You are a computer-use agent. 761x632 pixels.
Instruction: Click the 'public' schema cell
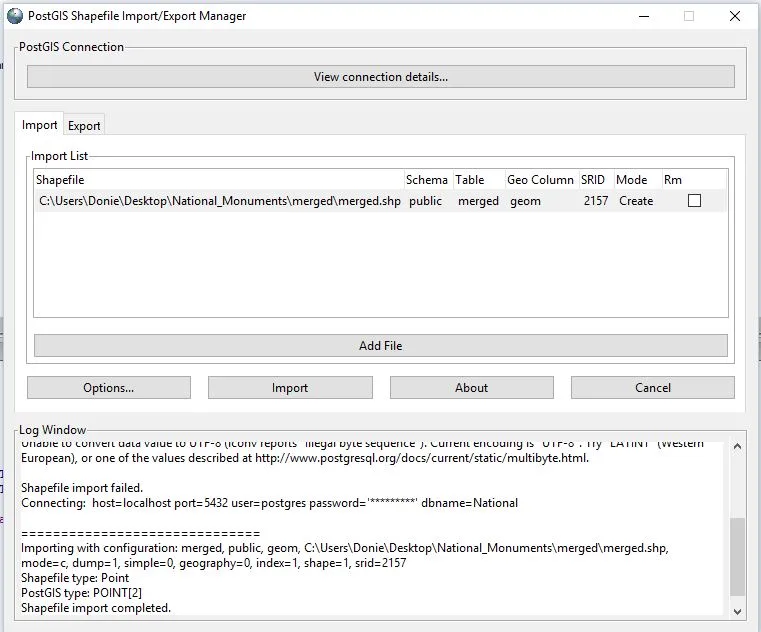(x=425, y=201)
